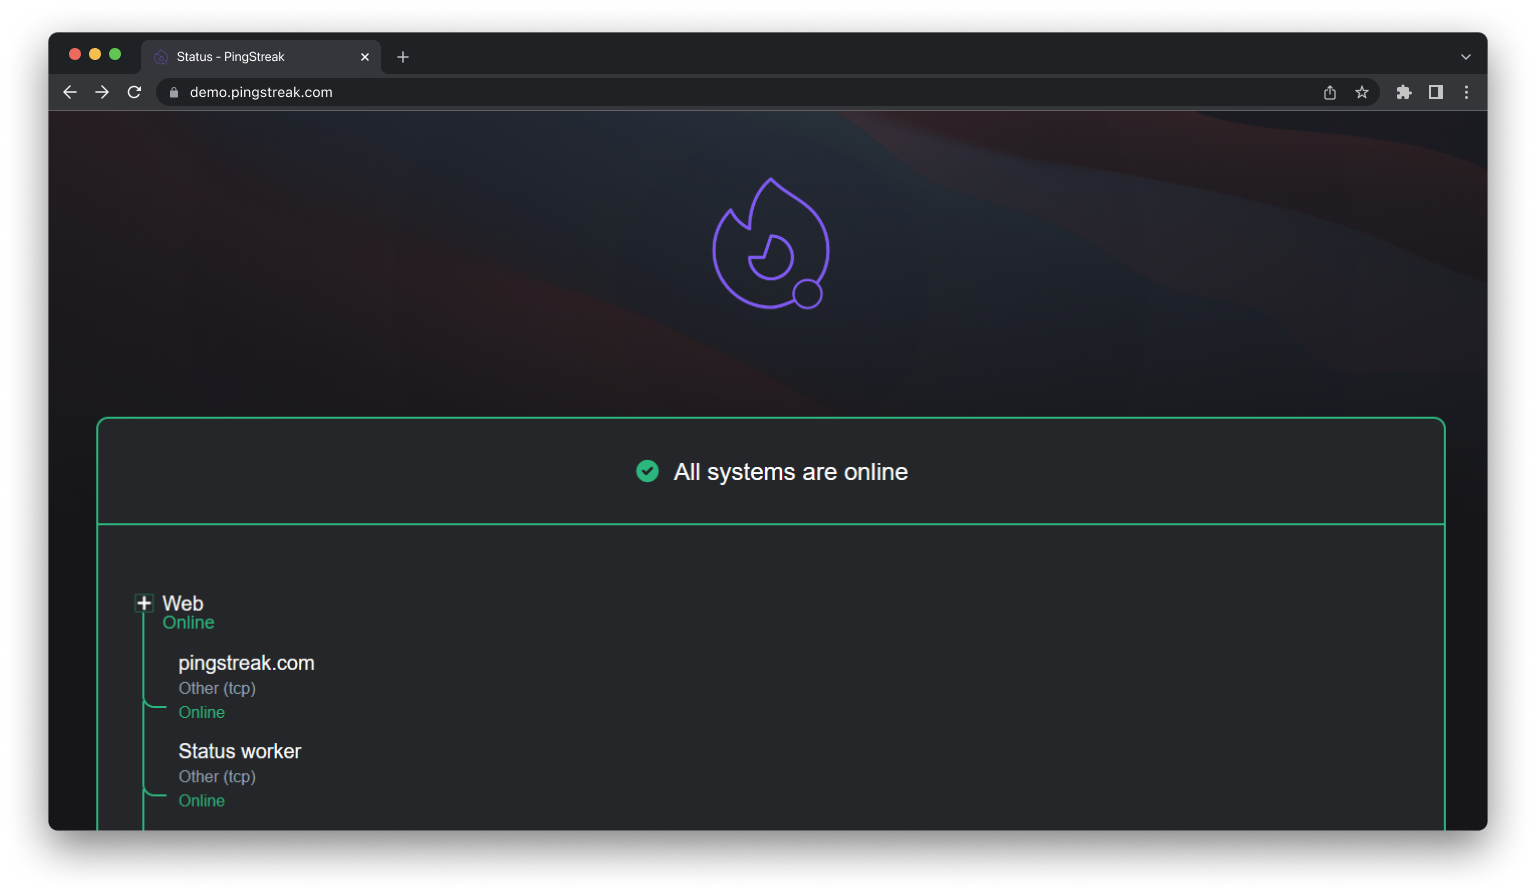Select the Status - PingStreak tab
1536x895 pixels.
[x=261, y=57]
